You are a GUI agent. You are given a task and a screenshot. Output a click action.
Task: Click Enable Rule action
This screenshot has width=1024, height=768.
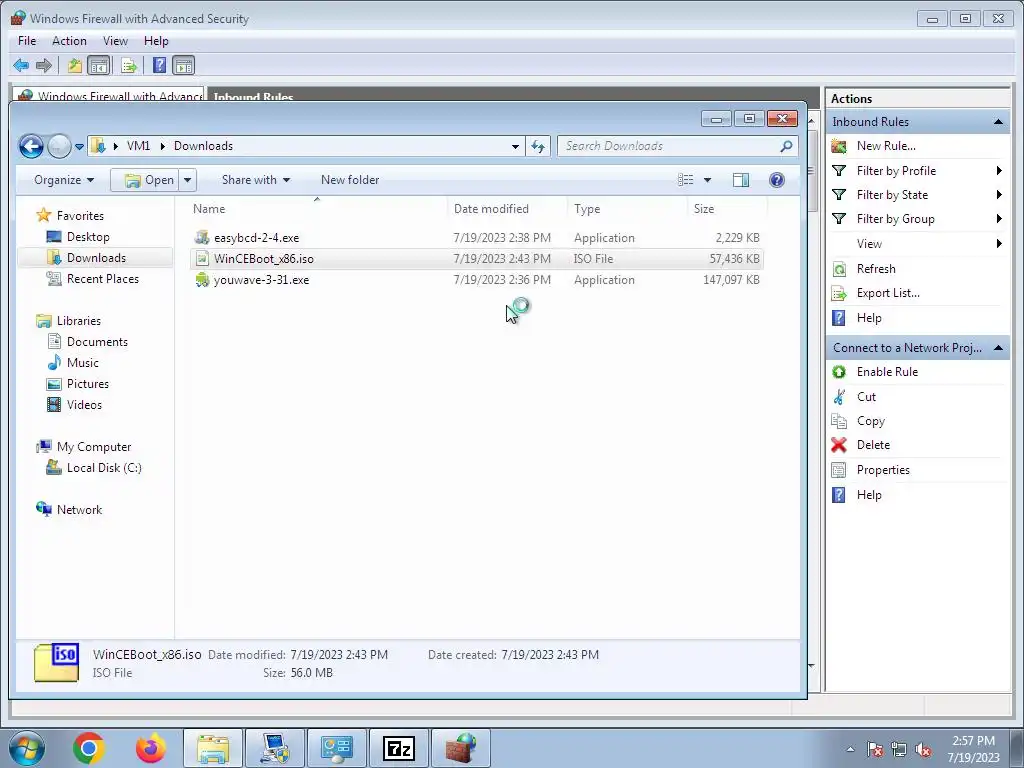coord(887,372)
